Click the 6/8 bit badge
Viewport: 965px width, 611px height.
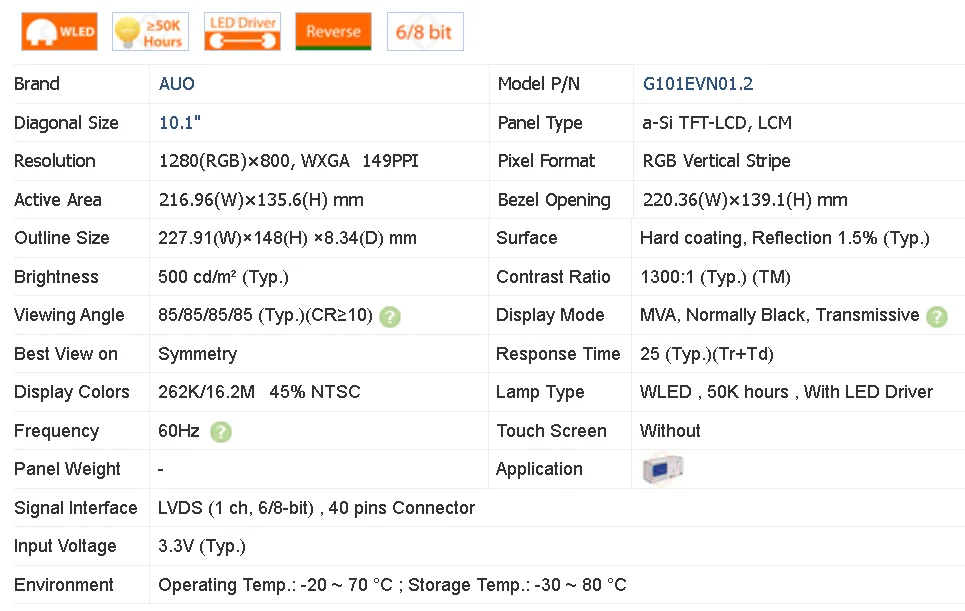coord(425,31)
